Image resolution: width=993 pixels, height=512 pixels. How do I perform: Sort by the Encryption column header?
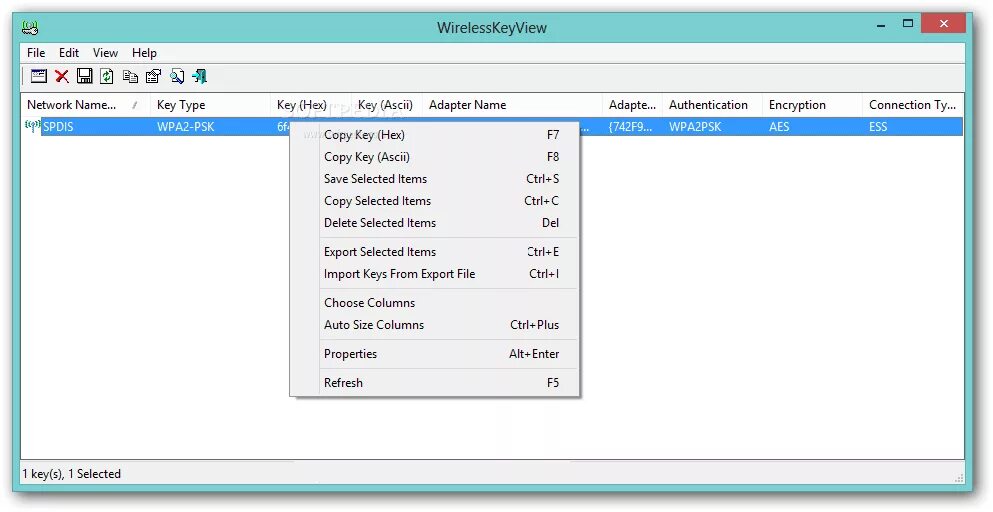[812, 105]
